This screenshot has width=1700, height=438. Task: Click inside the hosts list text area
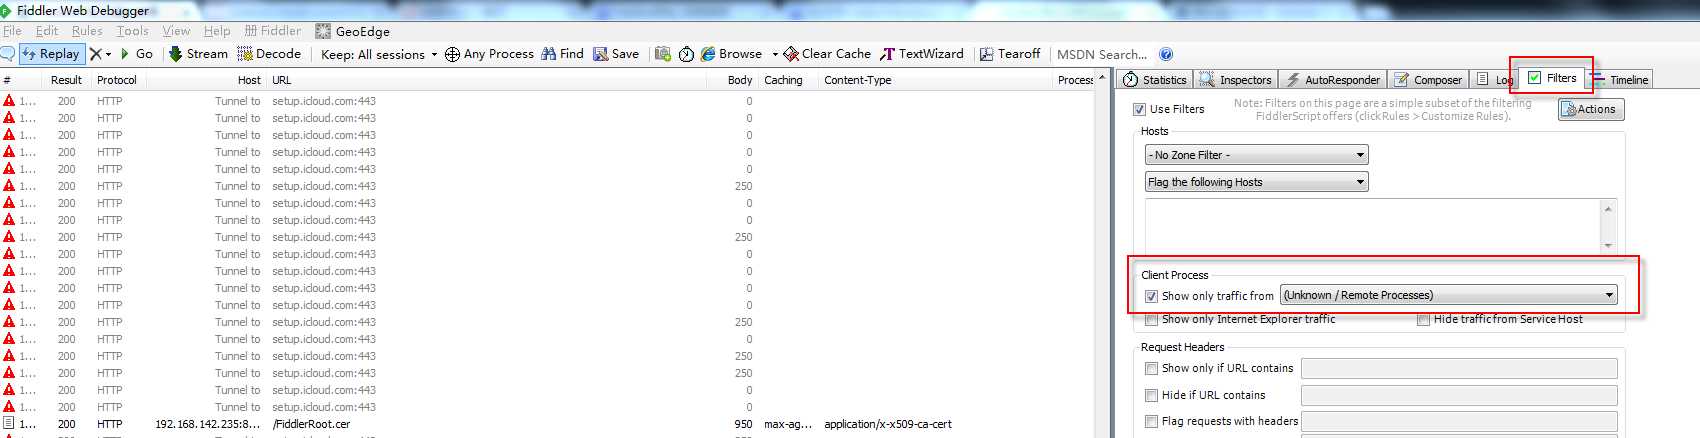pos(1373,225)
